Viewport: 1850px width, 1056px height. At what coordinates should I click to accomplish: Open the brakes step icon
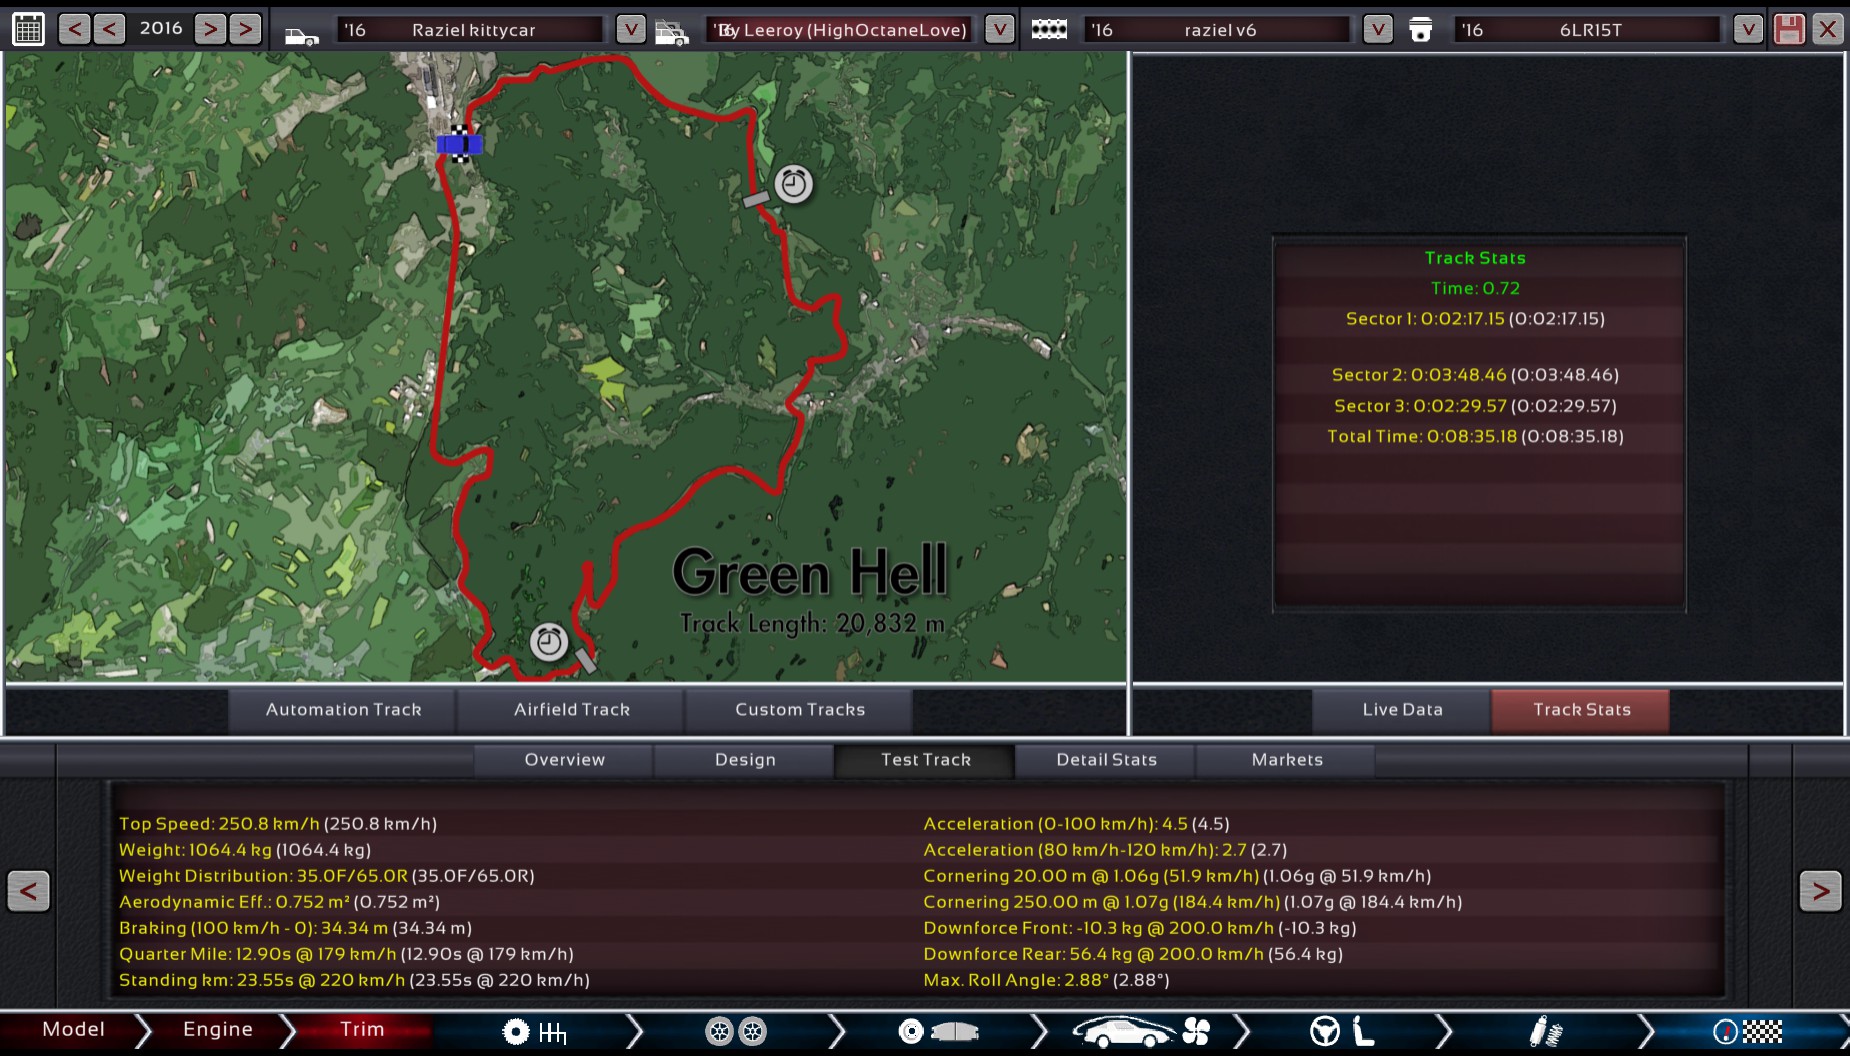[x=938, y=1032]
